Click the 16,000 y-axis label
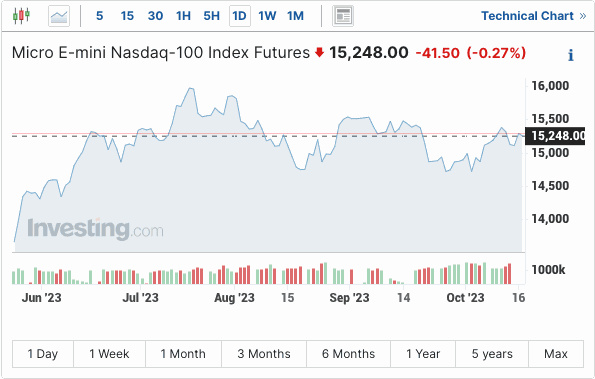The image size is (595, 379). pos(550,86)
